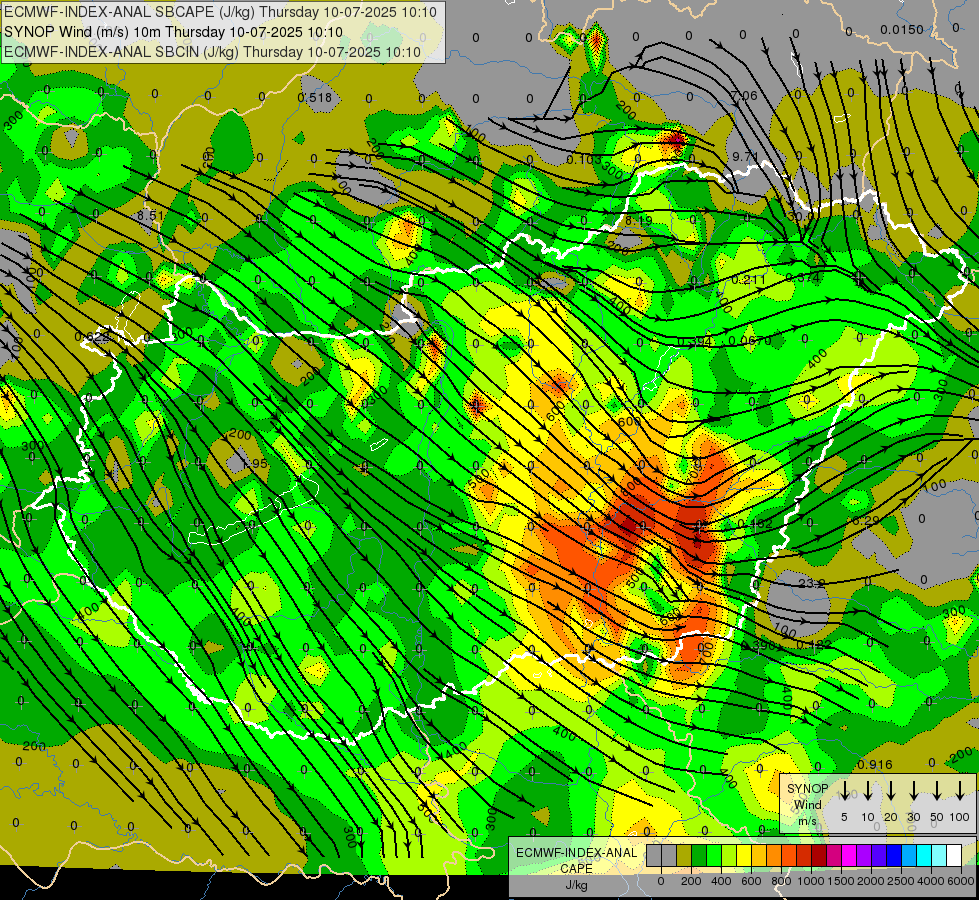Pick the purple CAPE legend swatch
Viewport: 979px width, 900px height.
click(x=863, y=855)
